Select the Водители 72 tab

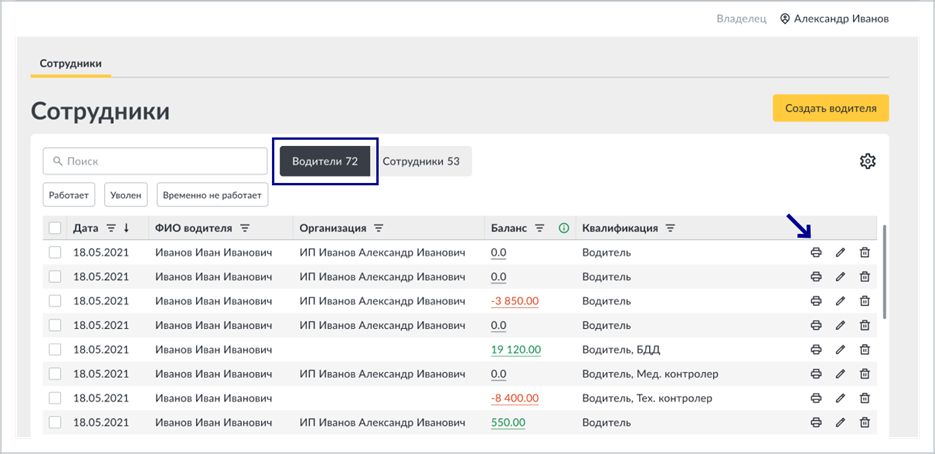(x=325, y=161)
